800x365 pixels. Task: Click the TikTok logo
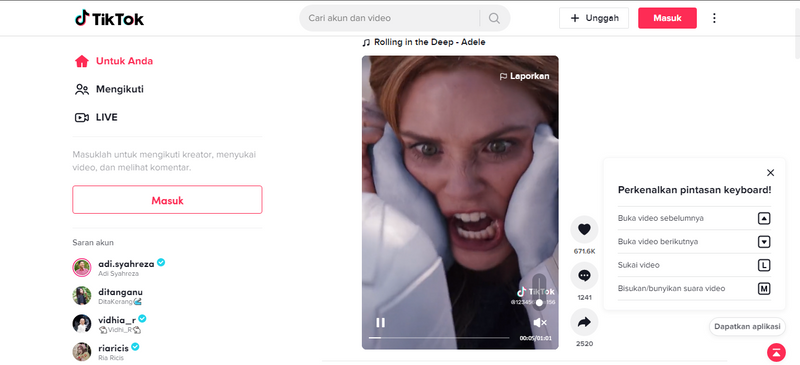click(x=109, y=18)
